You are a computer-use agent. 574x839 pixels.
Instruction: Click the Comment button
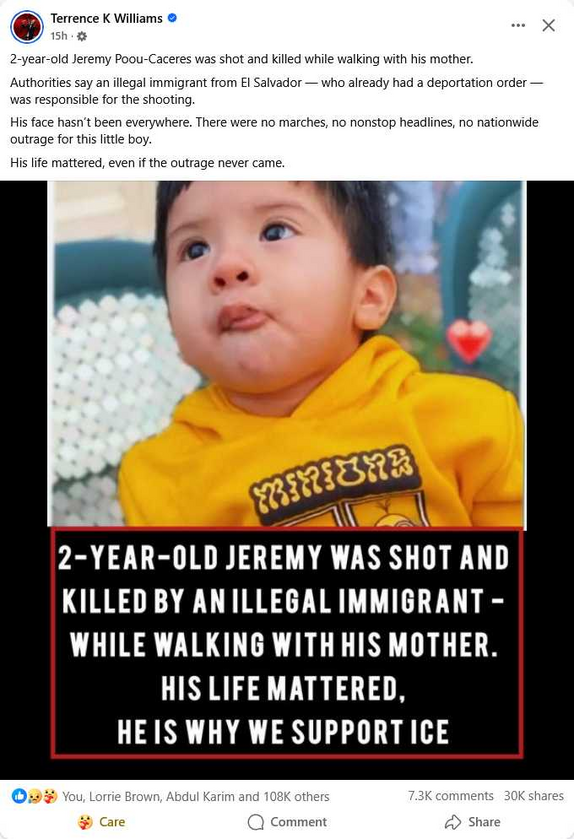click(287, 822)
